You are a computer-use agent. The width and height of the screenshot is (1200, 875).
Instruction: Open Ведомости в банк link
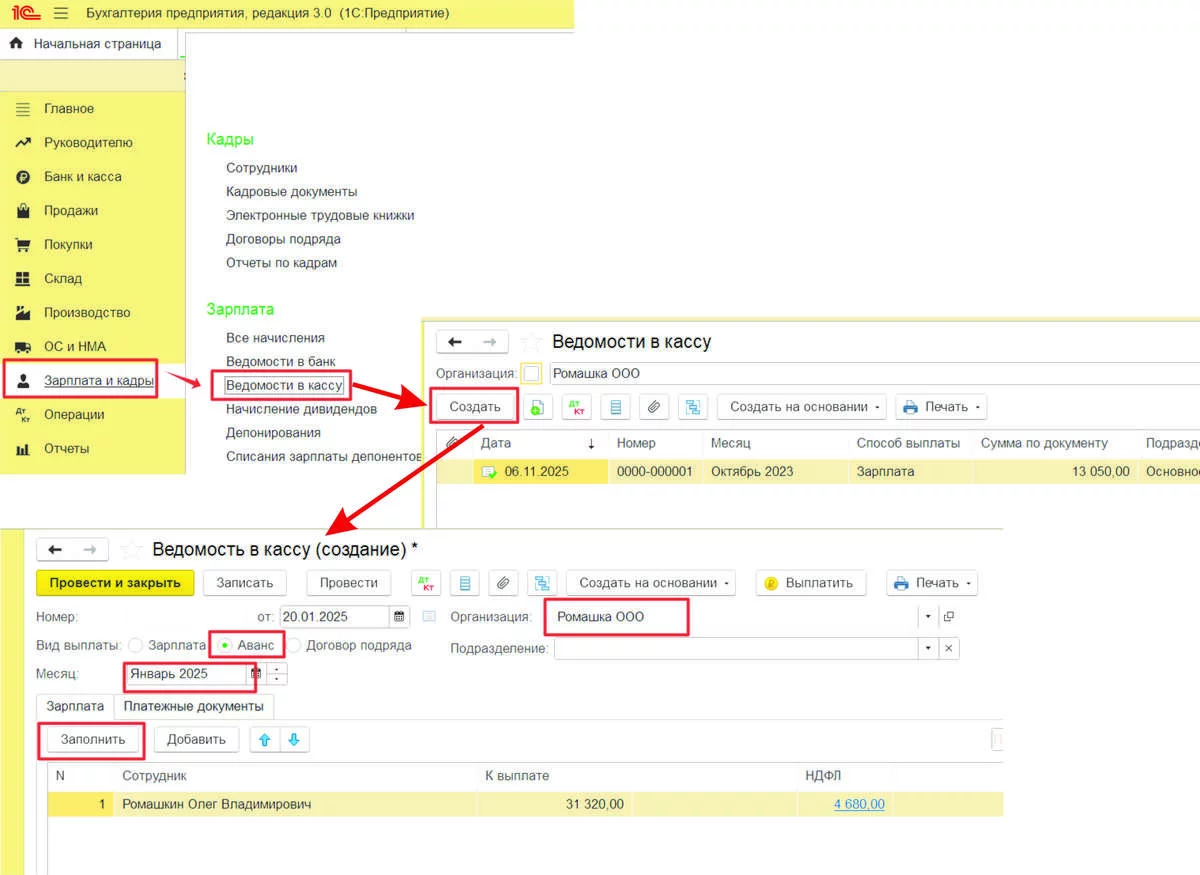(x=281, y=361)
